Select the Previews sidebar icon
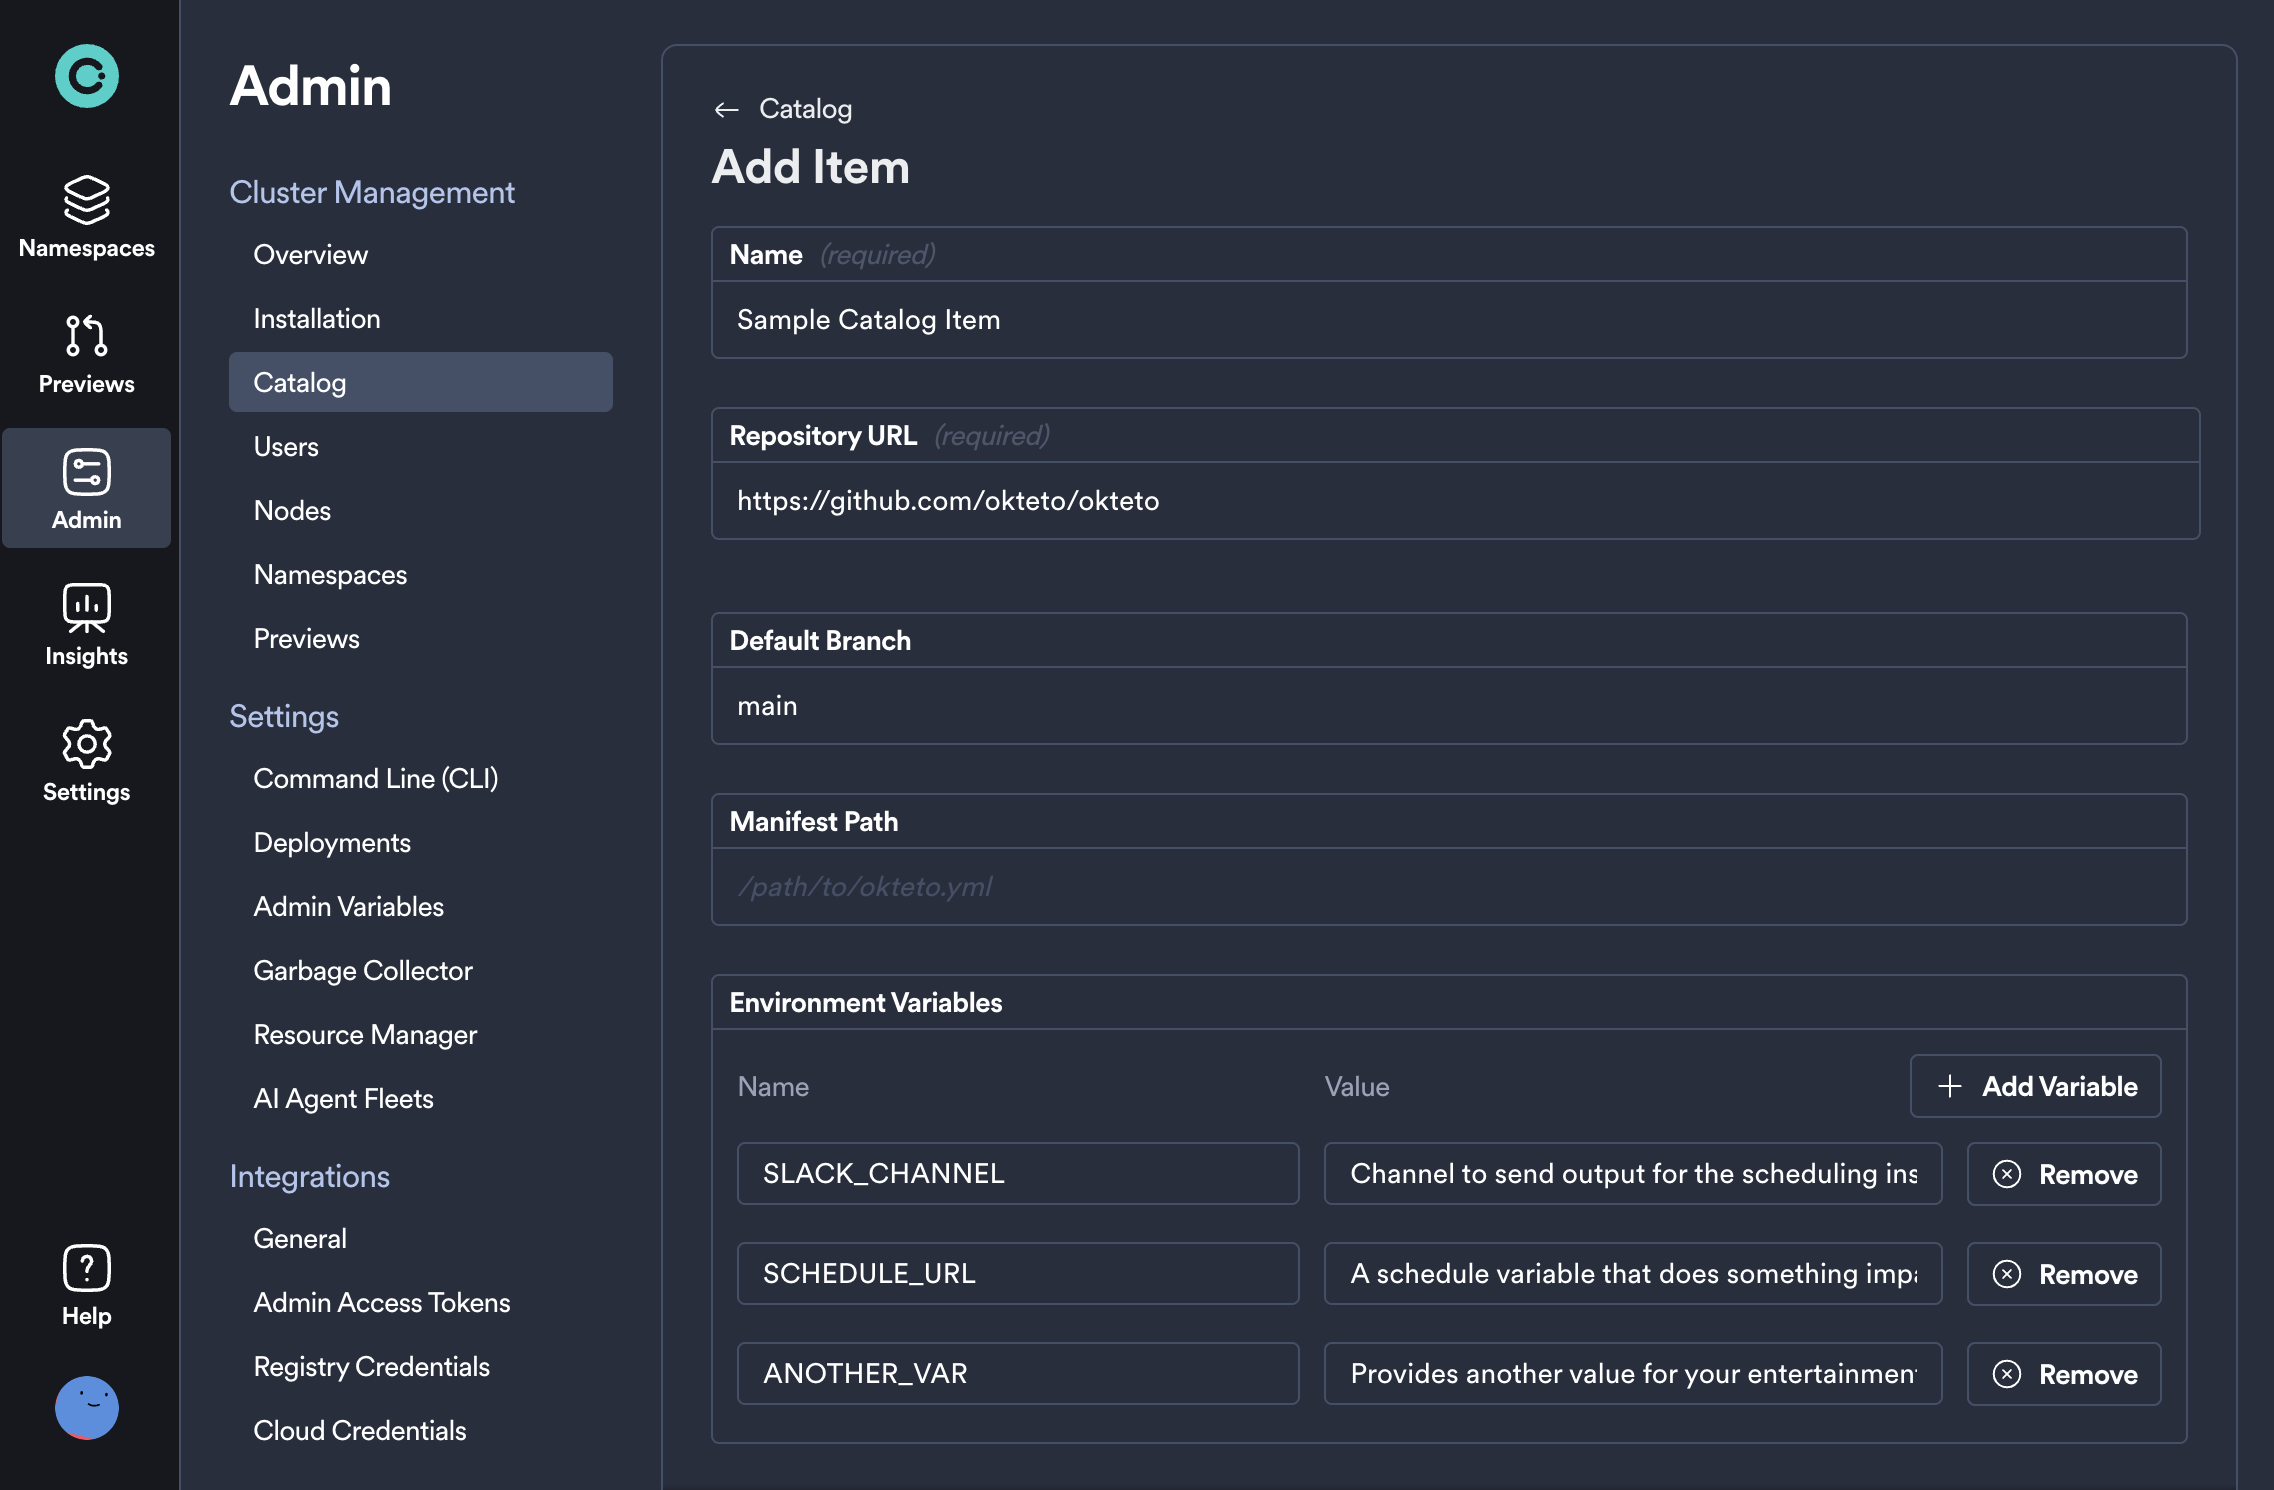 [x=86, y=338]
